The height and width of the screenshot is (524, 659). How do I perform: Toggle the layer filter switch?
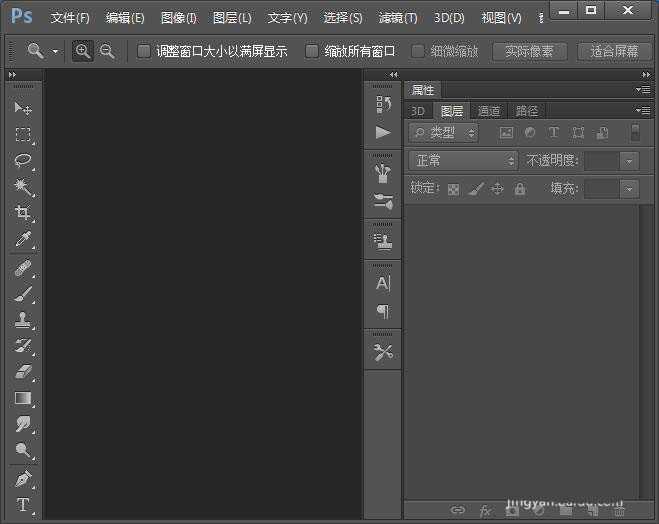tap(634, 132)
